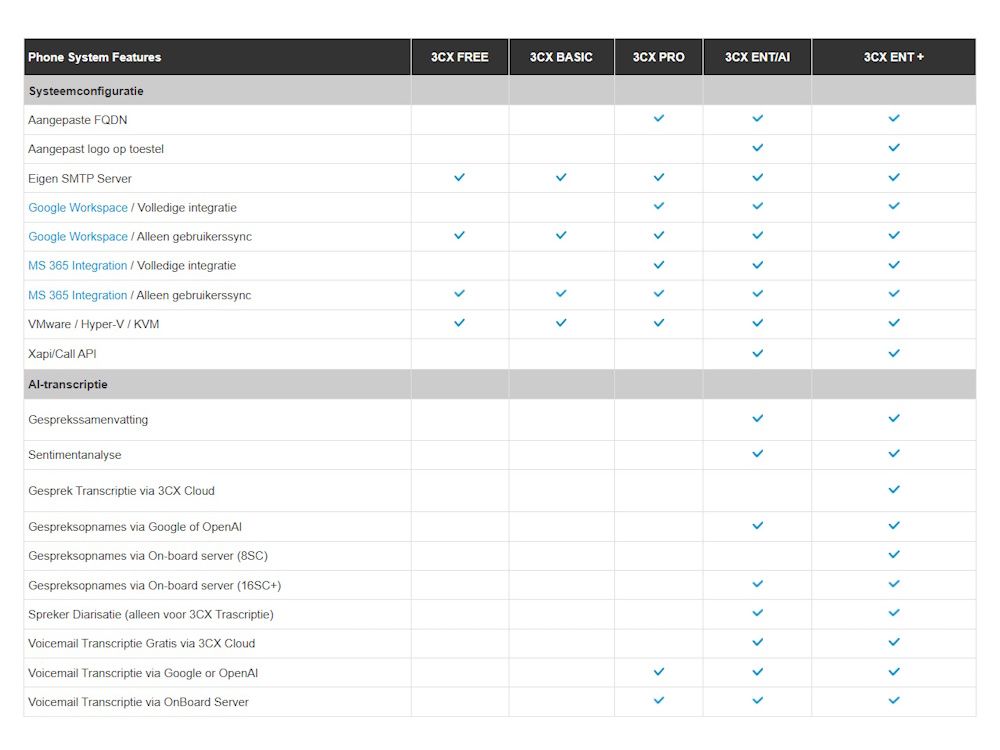Select the Aangepaste FQDN row label
The image size is (1000, 750).
(78, 120)
